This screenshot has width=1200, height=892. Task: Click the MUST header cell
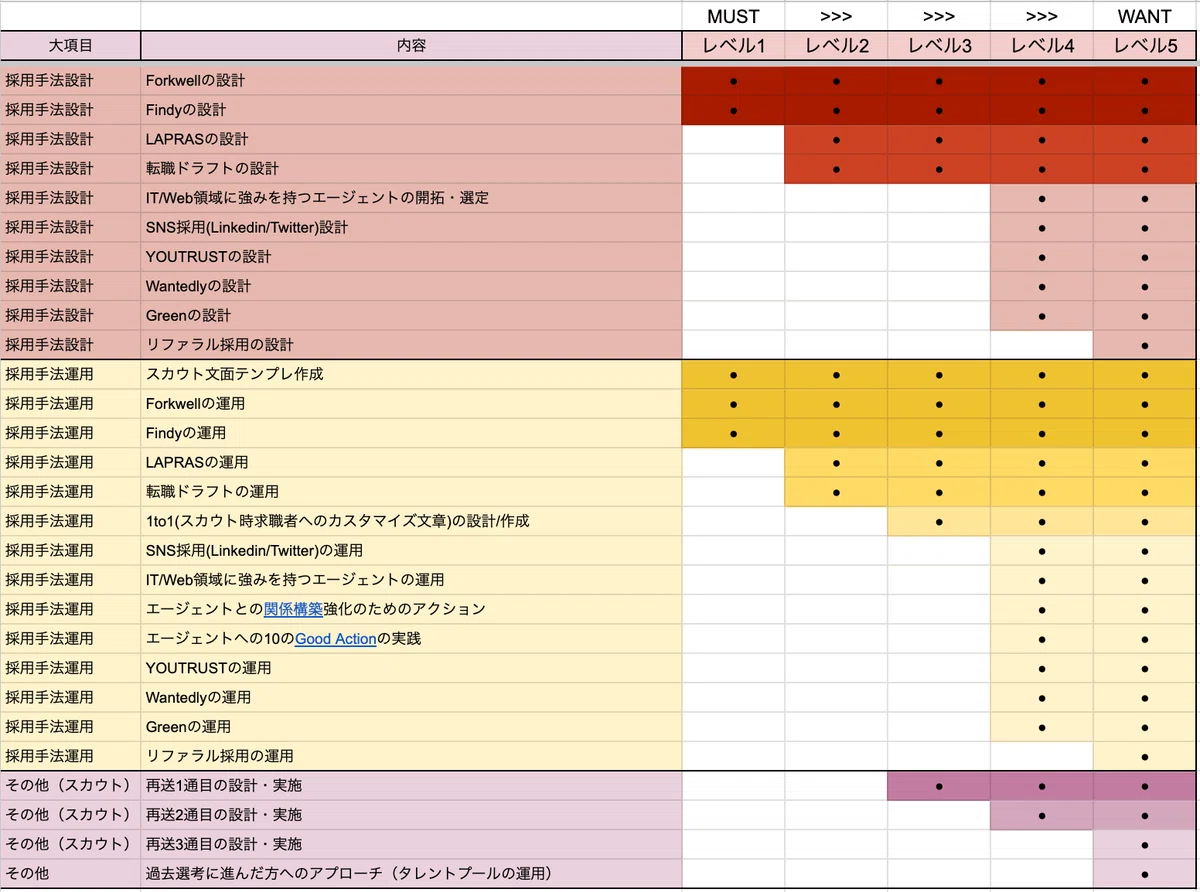pyautogui.click(x=733, y=16)
